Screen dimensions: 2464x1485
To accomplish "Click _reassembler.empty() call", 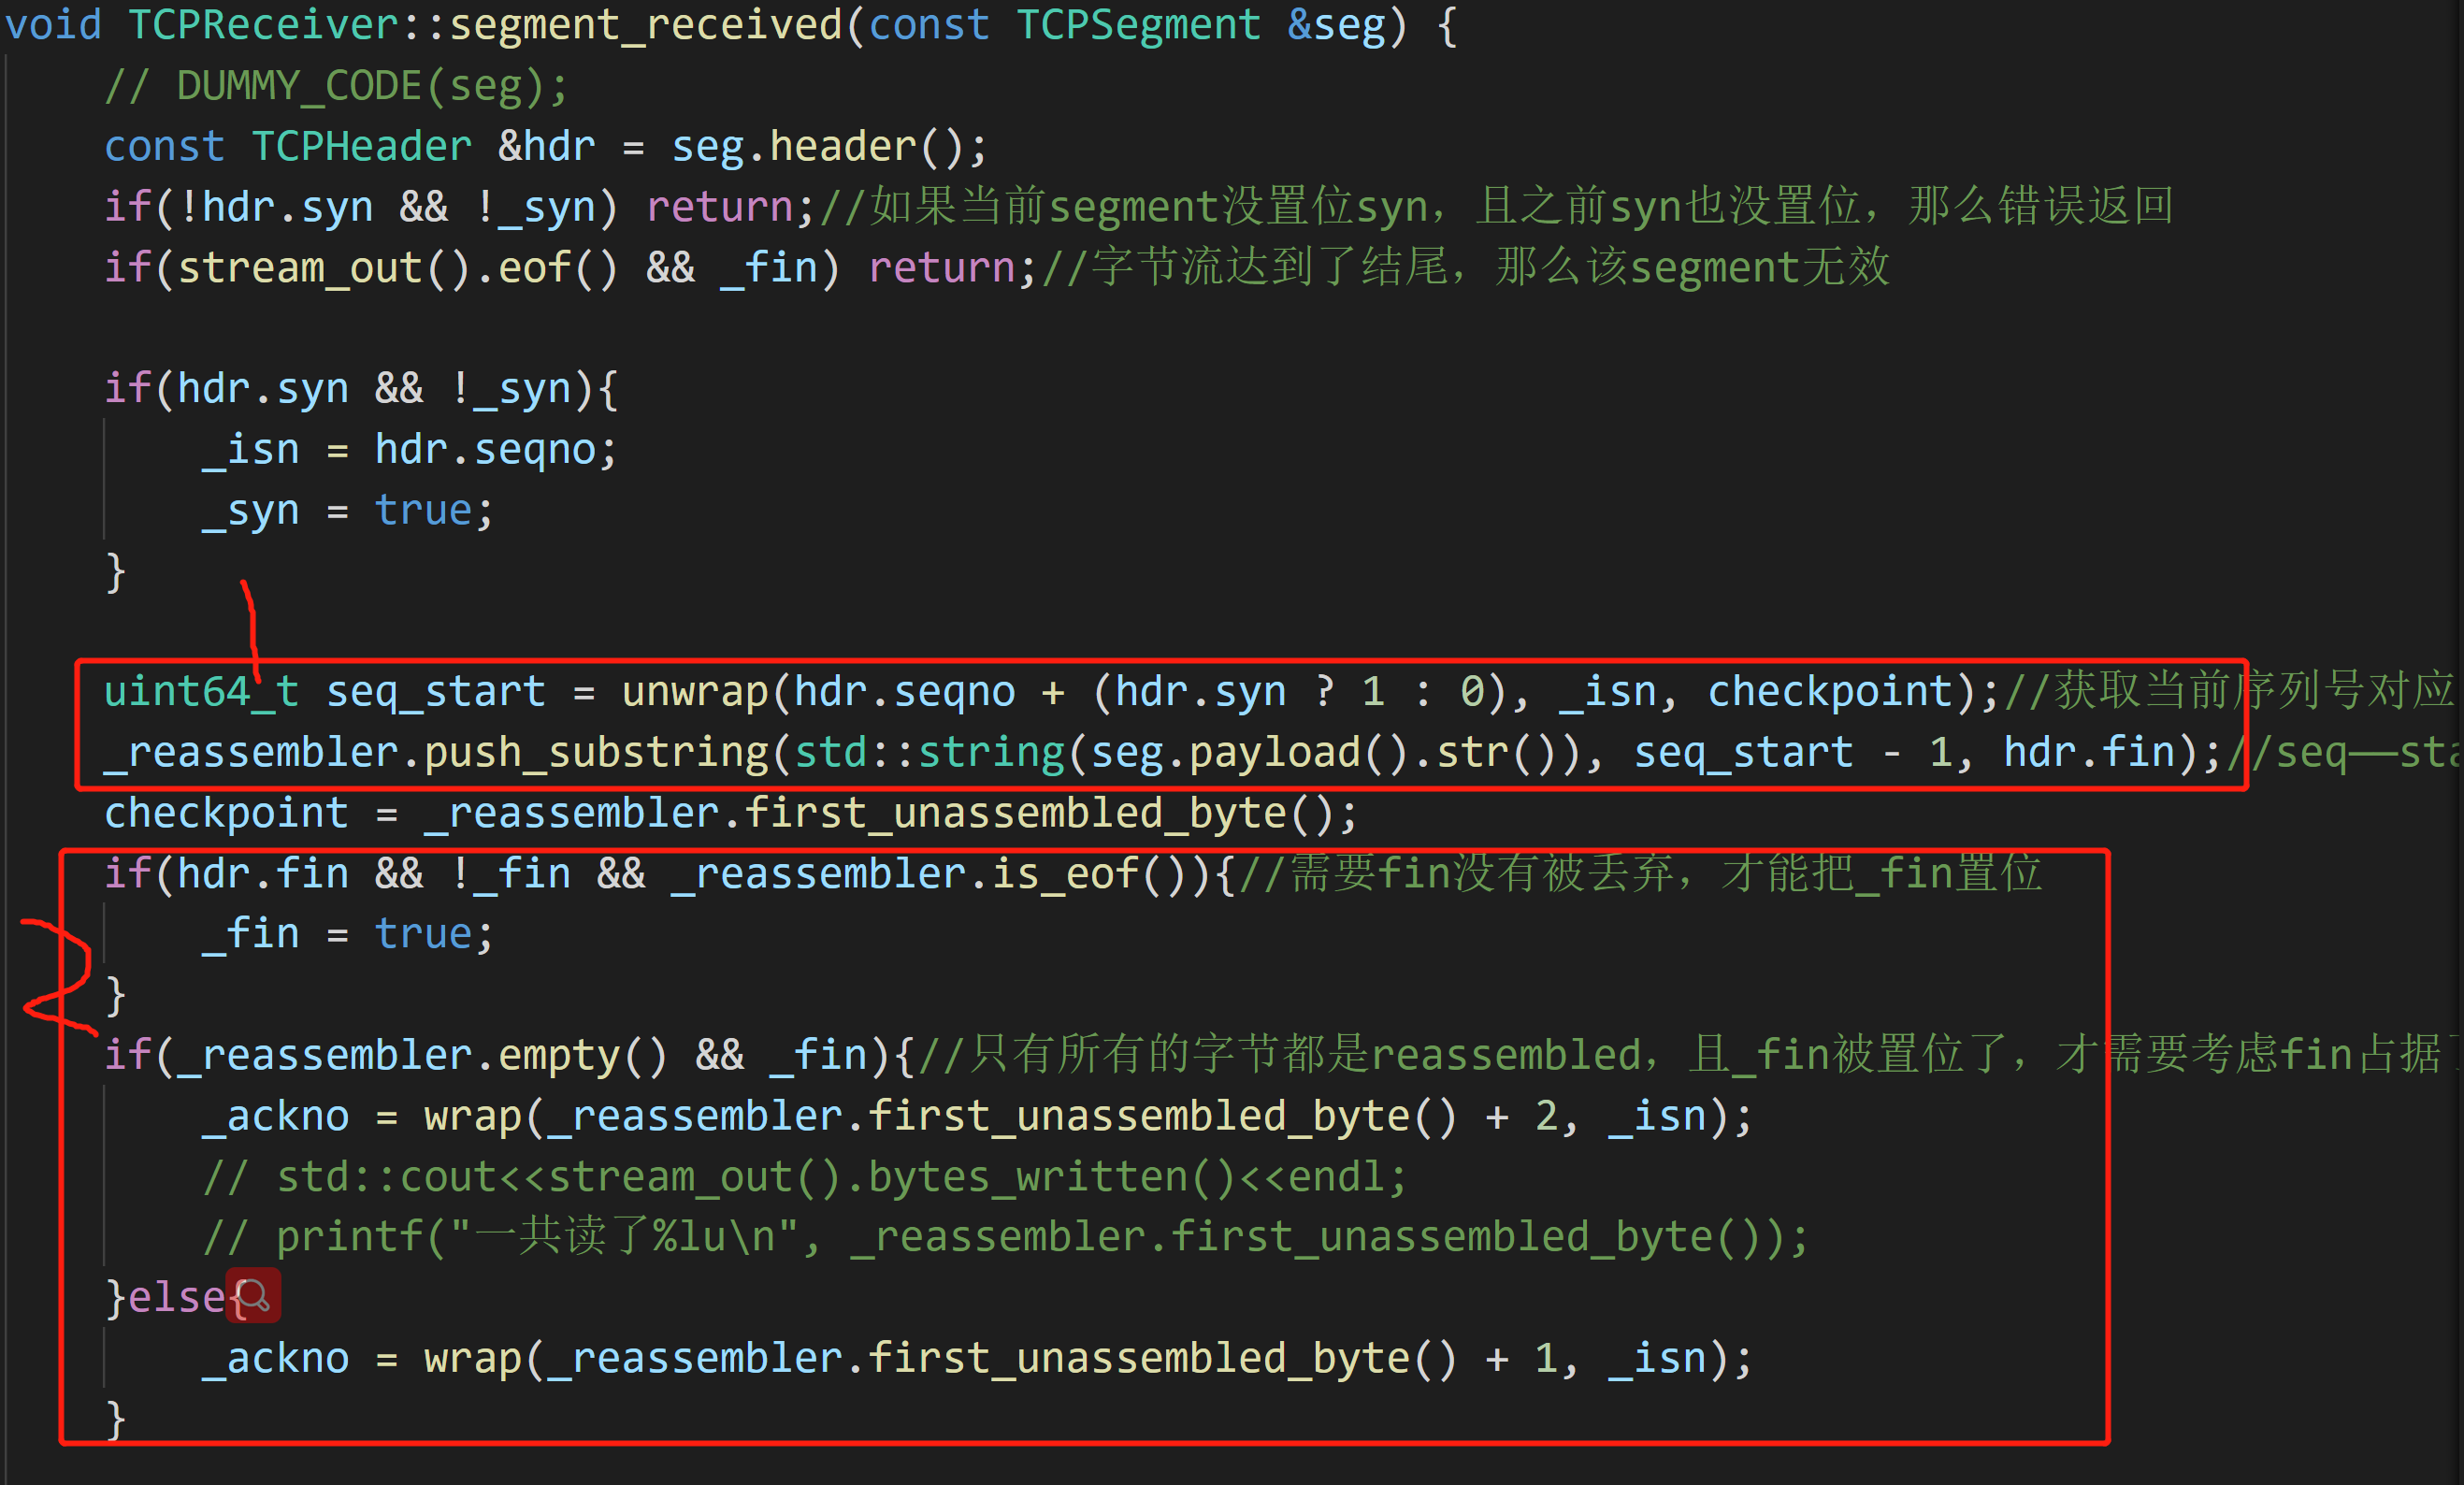I will click(x=421, y=1055).
